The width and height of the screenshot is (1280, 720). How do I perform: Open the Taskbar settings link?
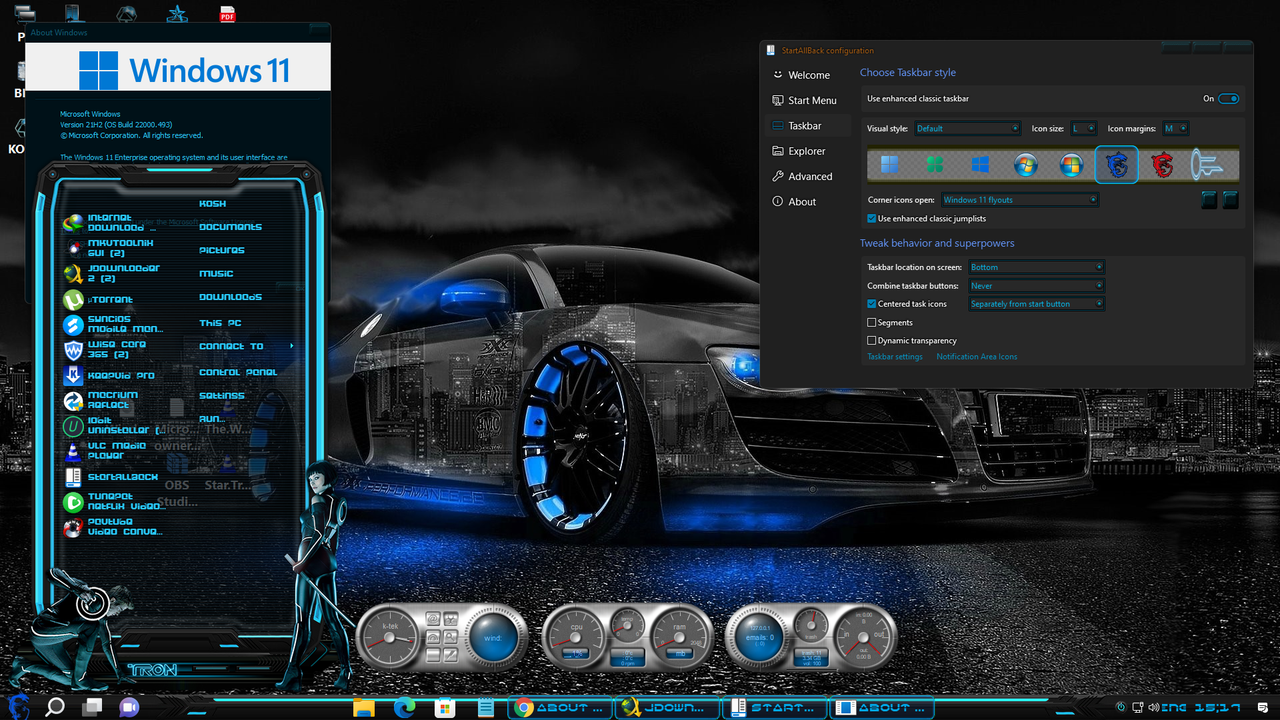click(895, 356)
